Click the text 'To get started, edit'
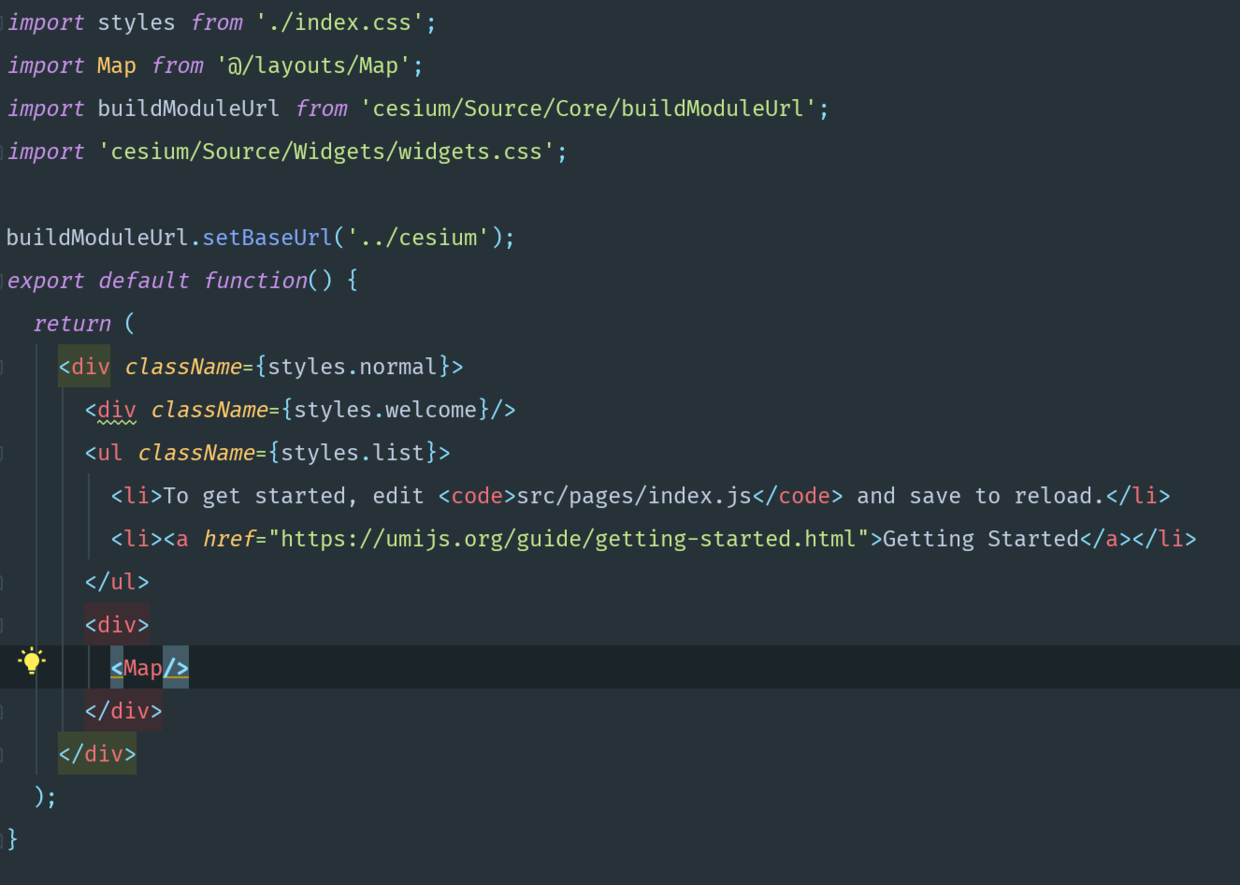Viewport: 1240px width, 885px height. (294, 496)
